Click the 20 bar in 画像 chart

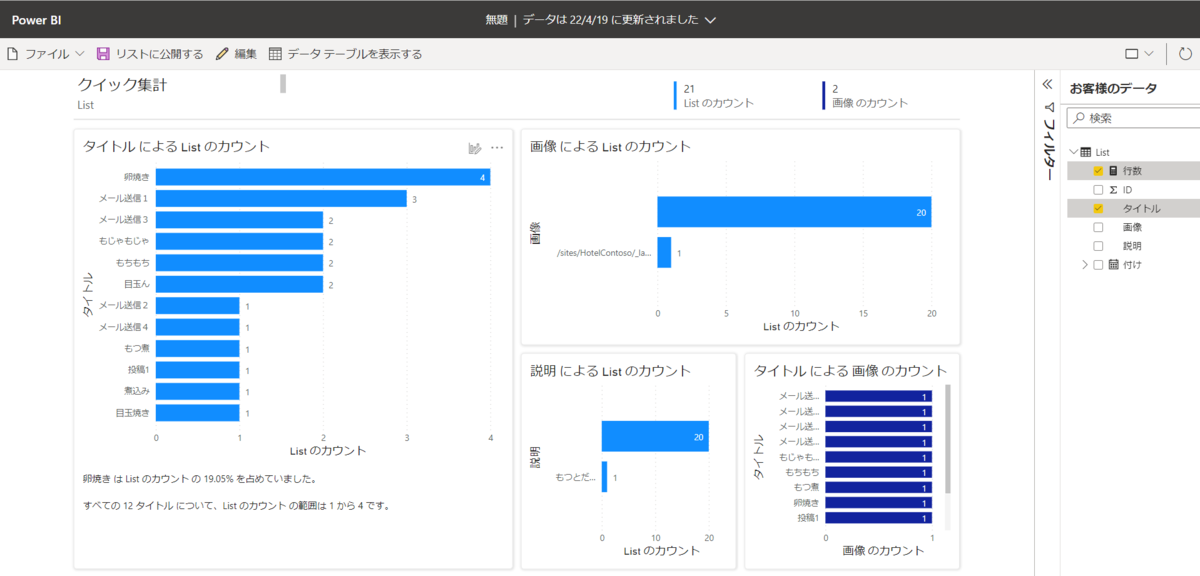pyautogui.click(x=794, y=212)
